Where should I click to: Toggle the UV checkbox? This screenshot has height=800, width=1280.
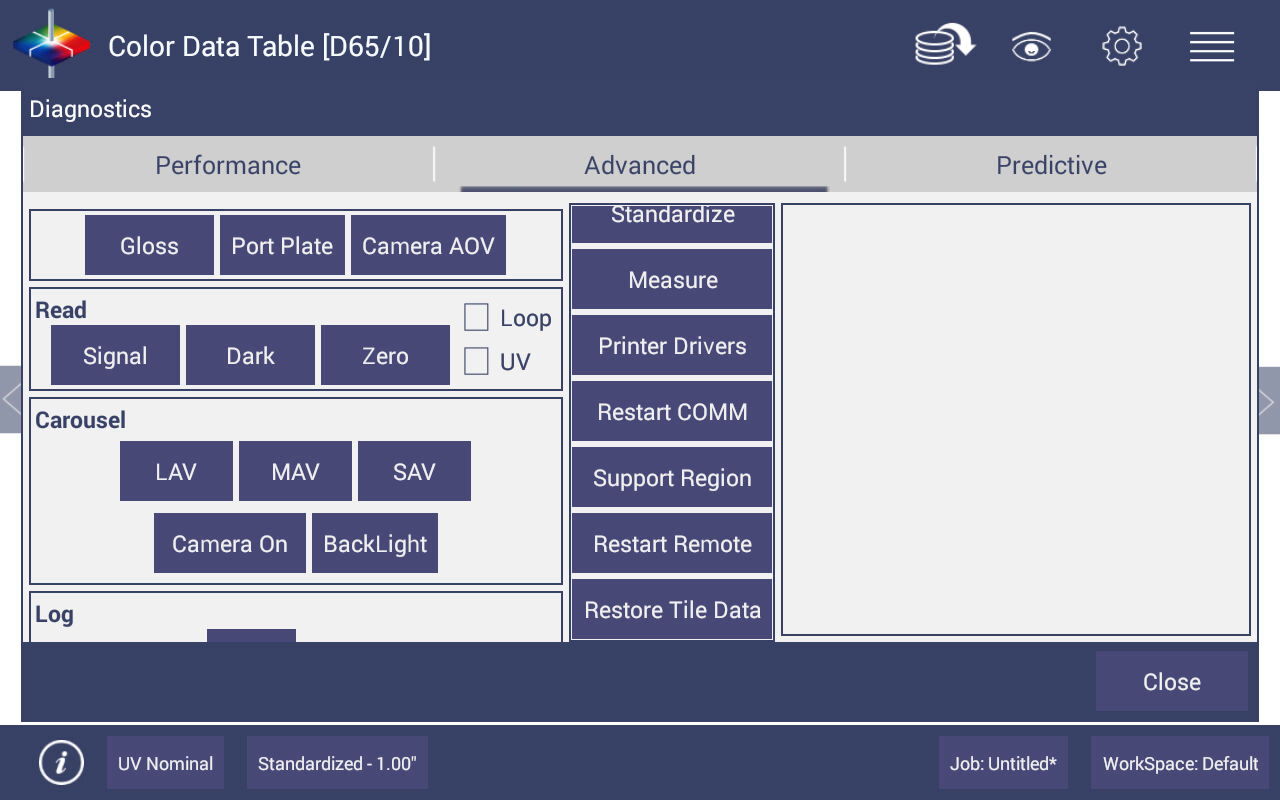coord(476,361)
